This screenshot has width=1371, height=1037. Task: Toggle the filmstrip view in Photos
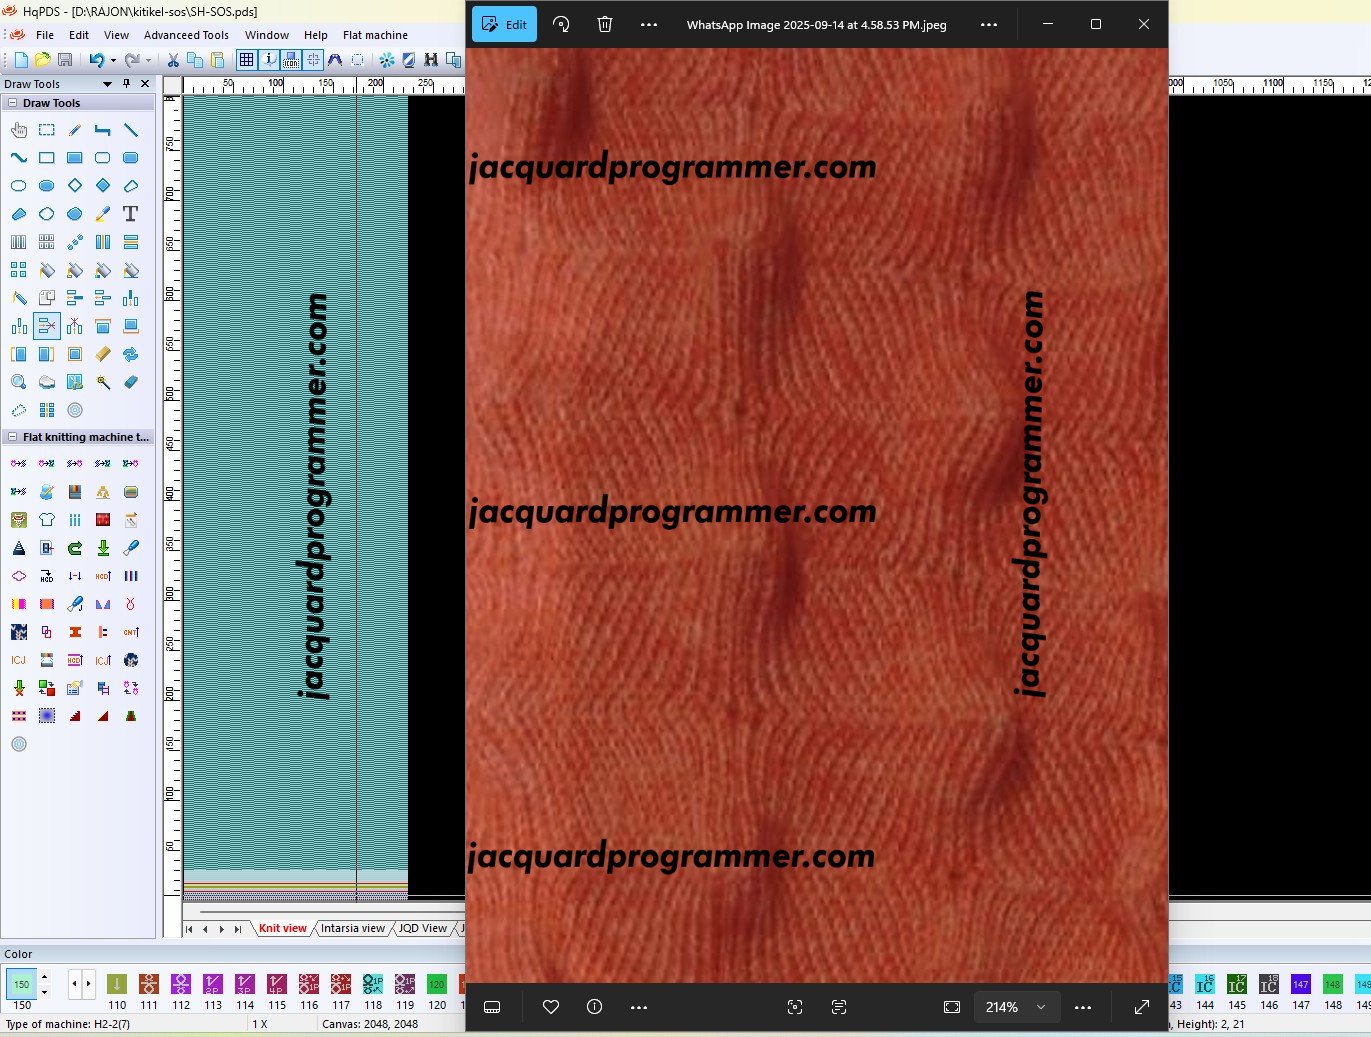pos(492,1007)
